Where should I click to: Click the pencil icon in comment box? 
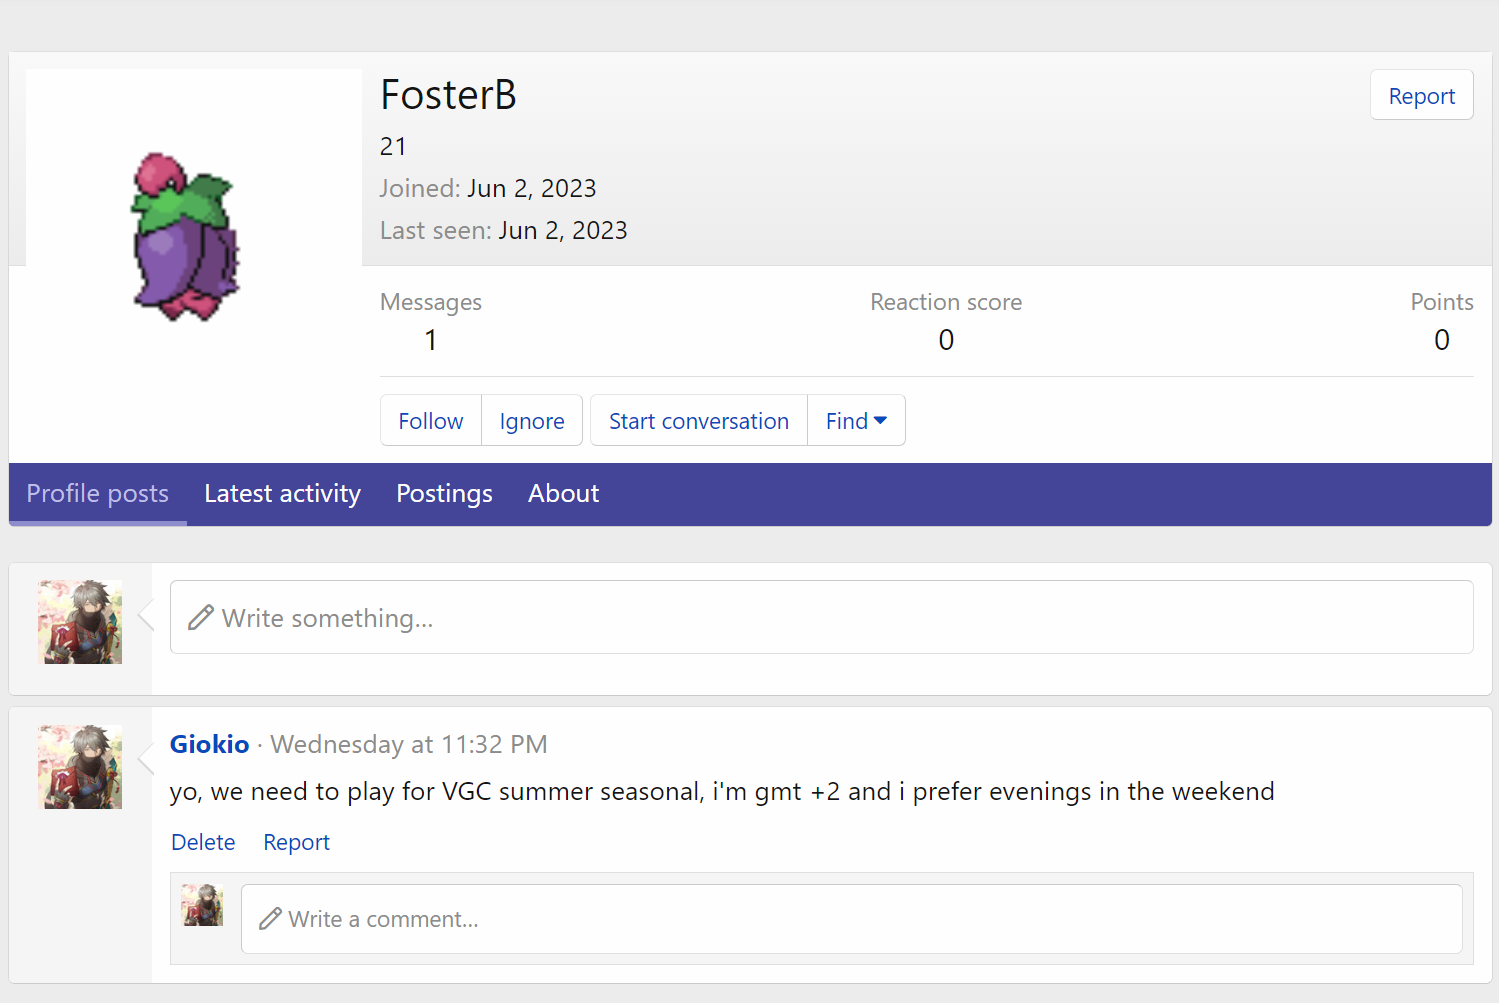click(x=270, y=919)
